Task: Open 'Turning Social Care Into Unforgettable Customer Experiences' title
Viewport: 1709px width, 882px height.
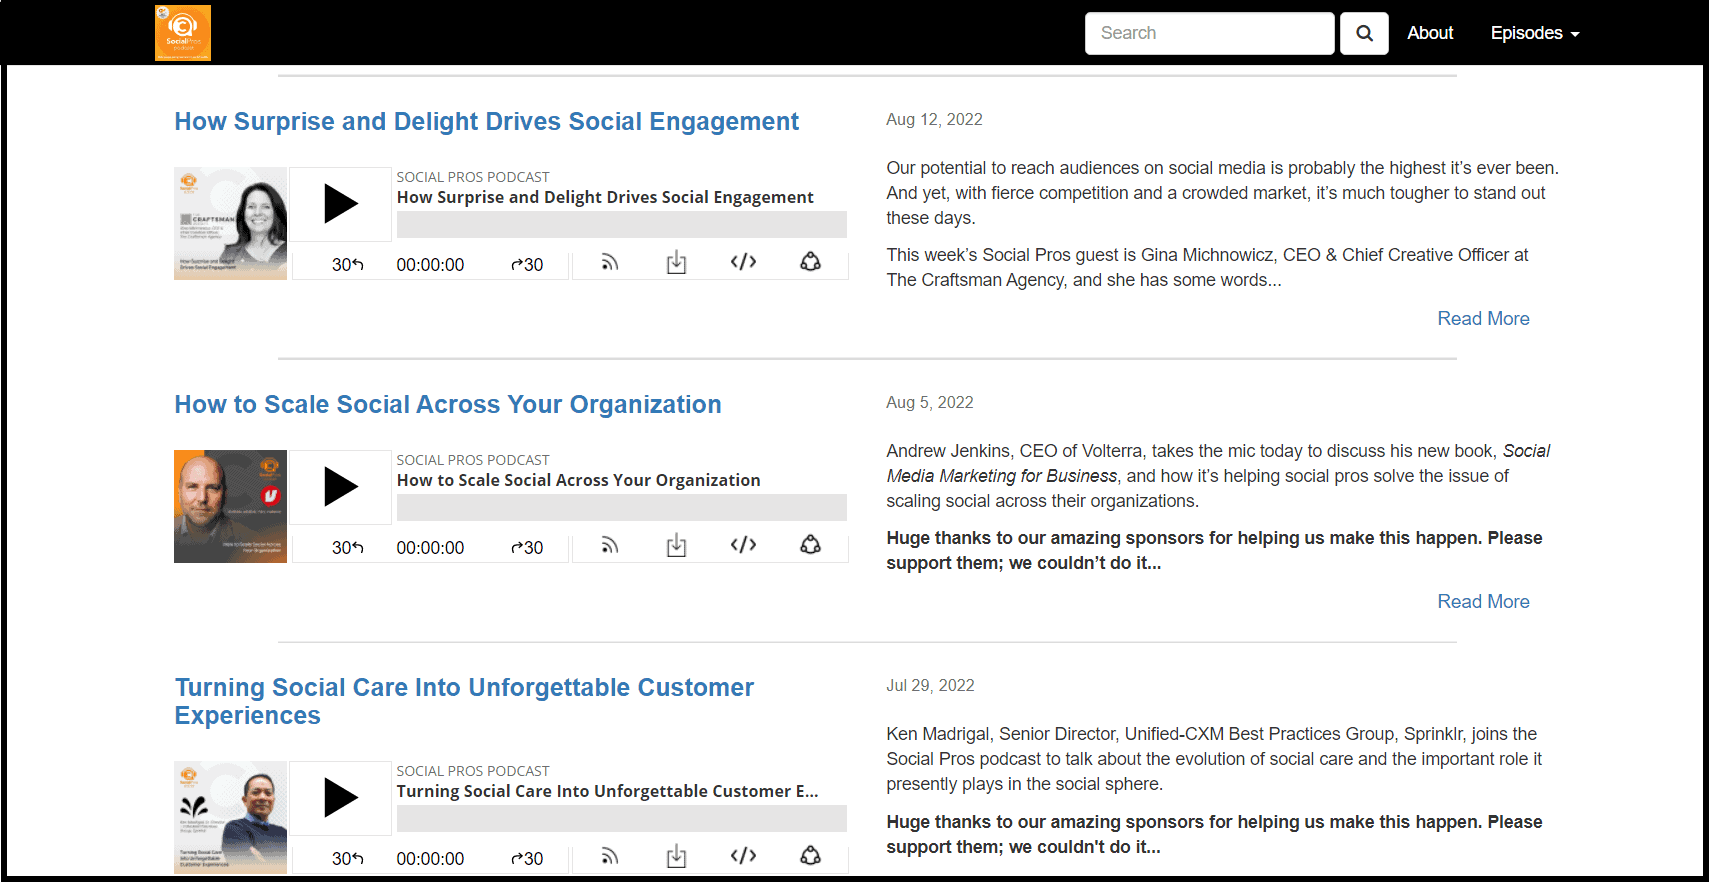Action: point(464,701)
